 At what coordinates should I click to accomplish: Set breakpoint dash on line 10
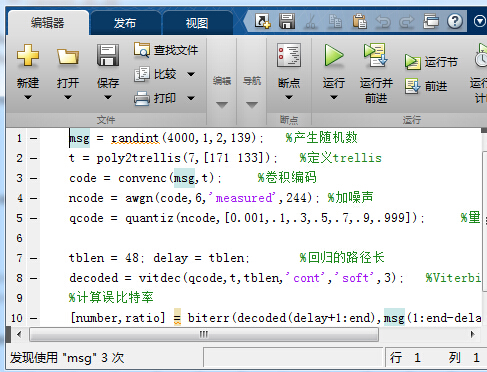click(x=33, y=318)
